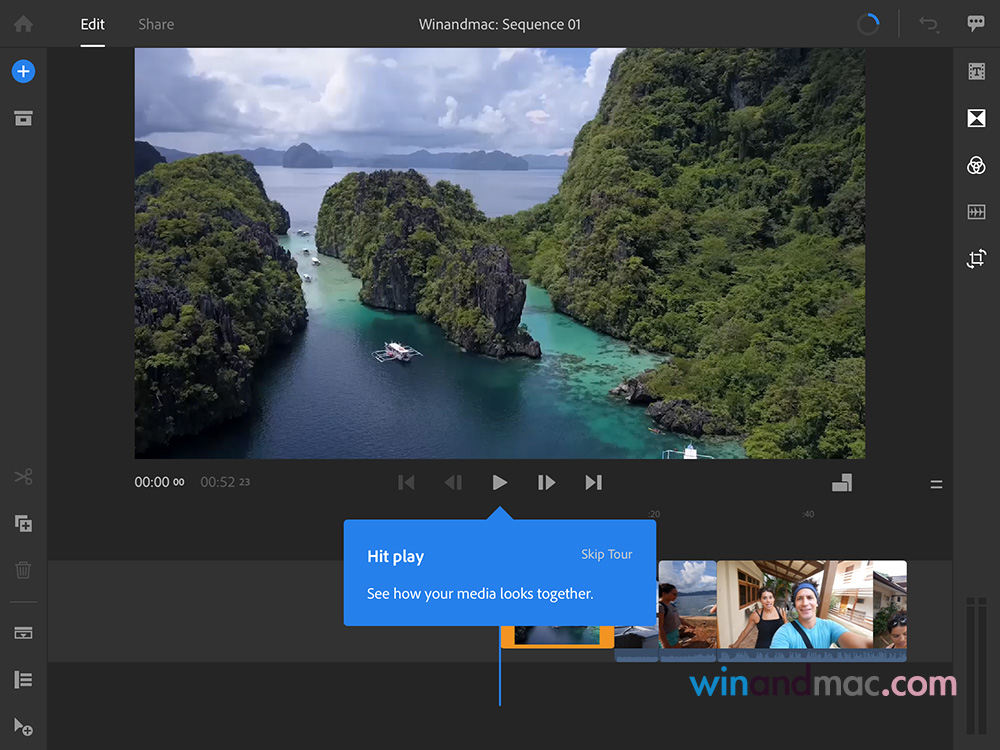
Task: Open the feedback speech bubble icon
Action: pyautogui.click(x=976, y=24)
